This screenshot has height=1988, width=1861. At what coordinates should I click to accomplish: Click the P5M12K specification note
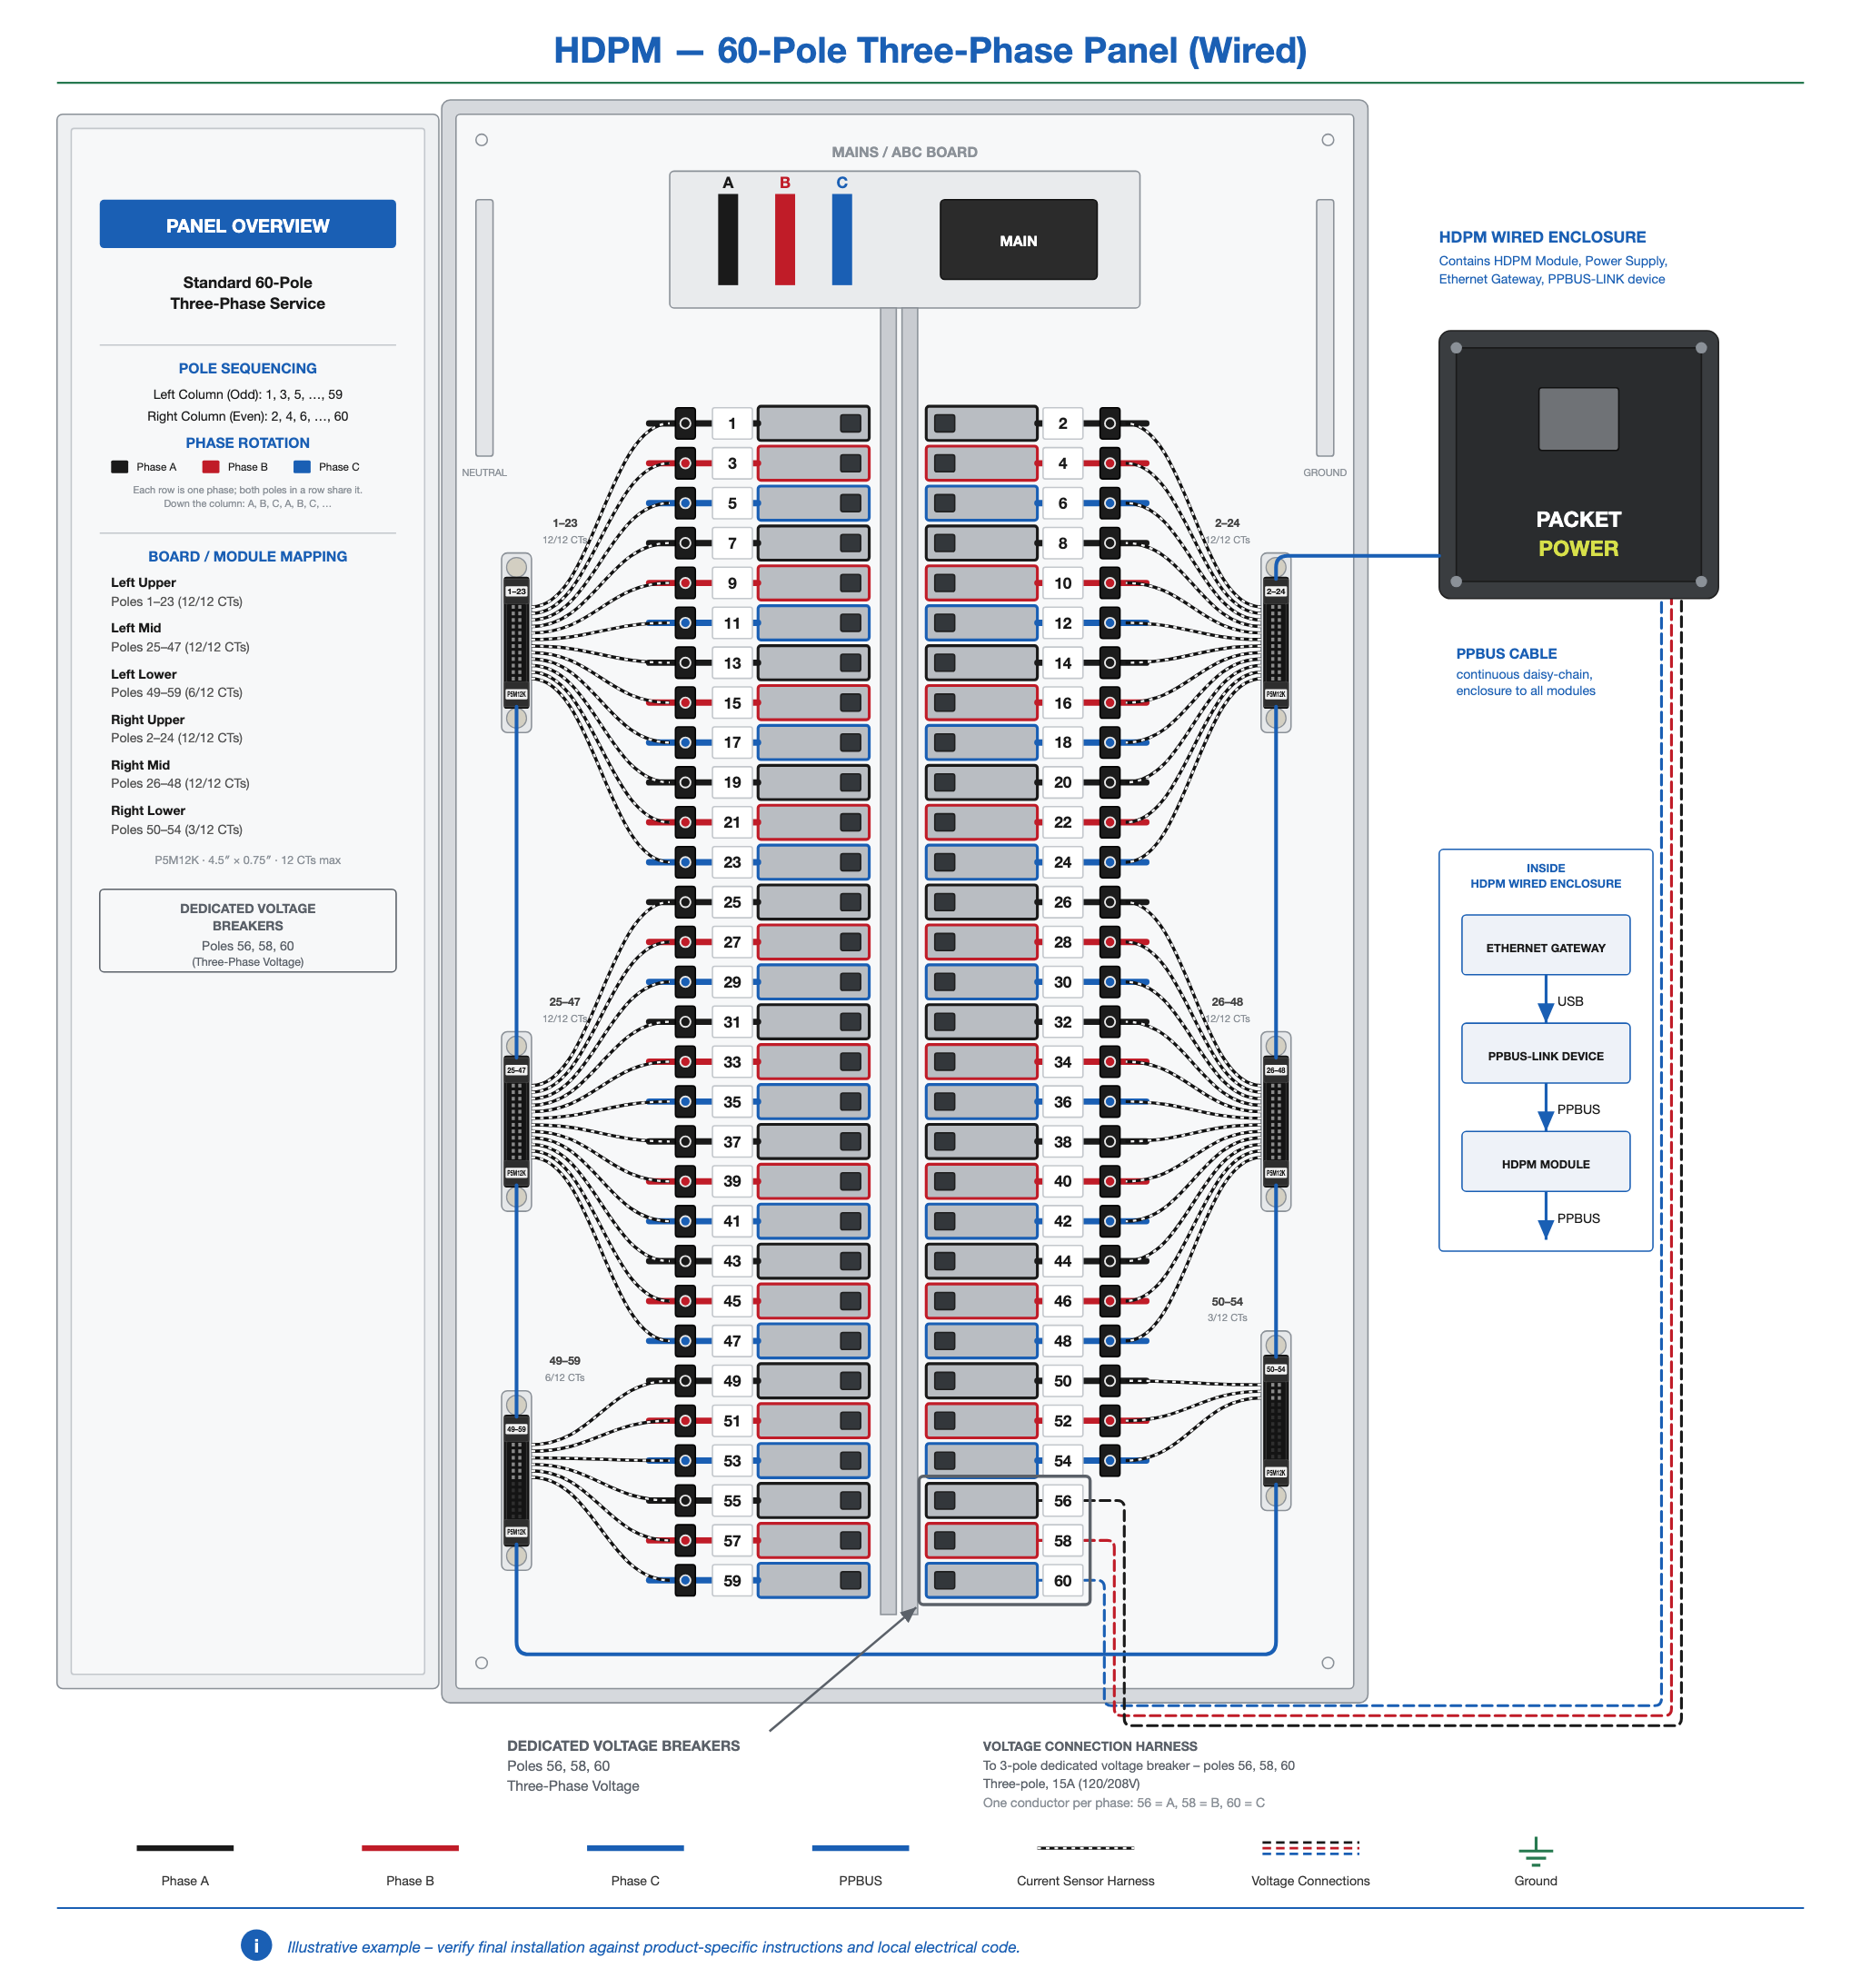(247, 860)
